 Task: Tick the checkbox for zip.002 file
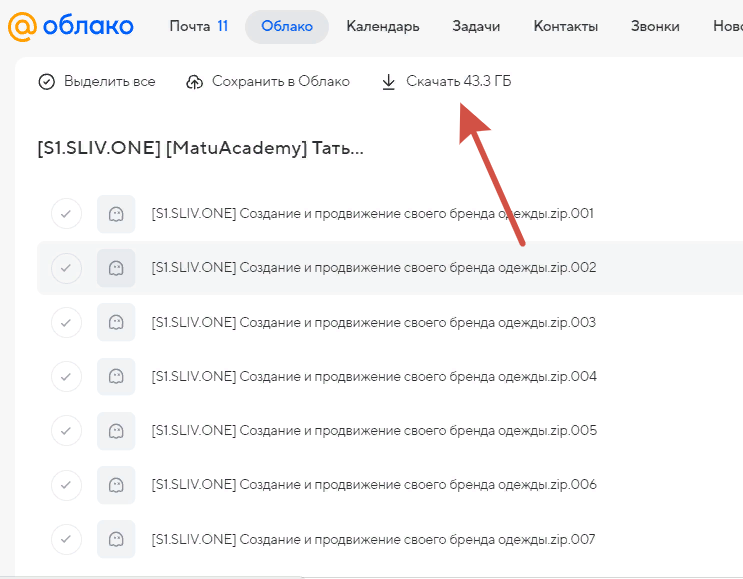pyautogui.click(x=66, y=268)
